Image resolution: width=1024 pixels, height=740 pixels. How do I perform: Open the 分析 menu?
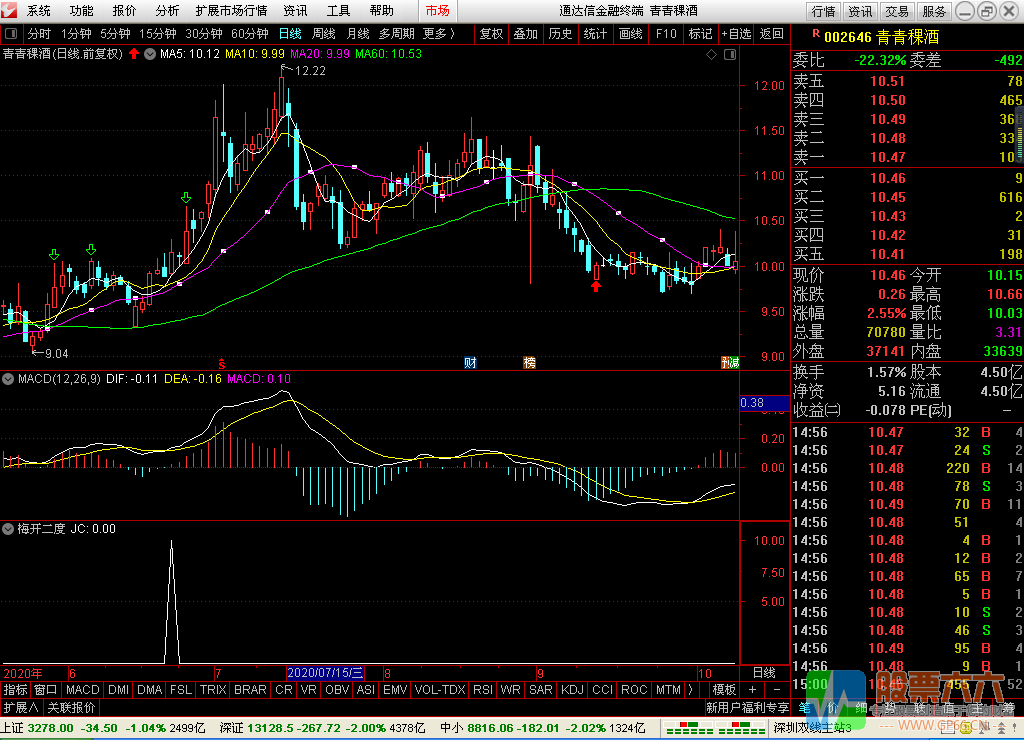(x=168, y=11)
